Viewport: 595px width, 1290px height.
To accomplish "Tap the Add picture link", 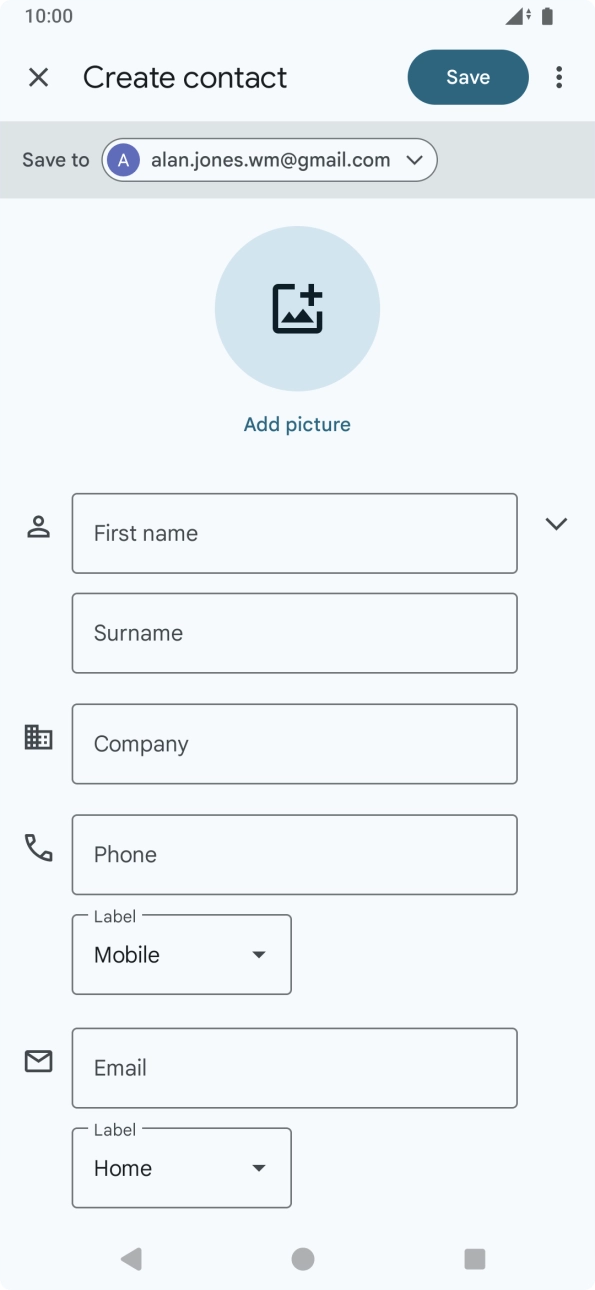I will (x=297, y=424).
